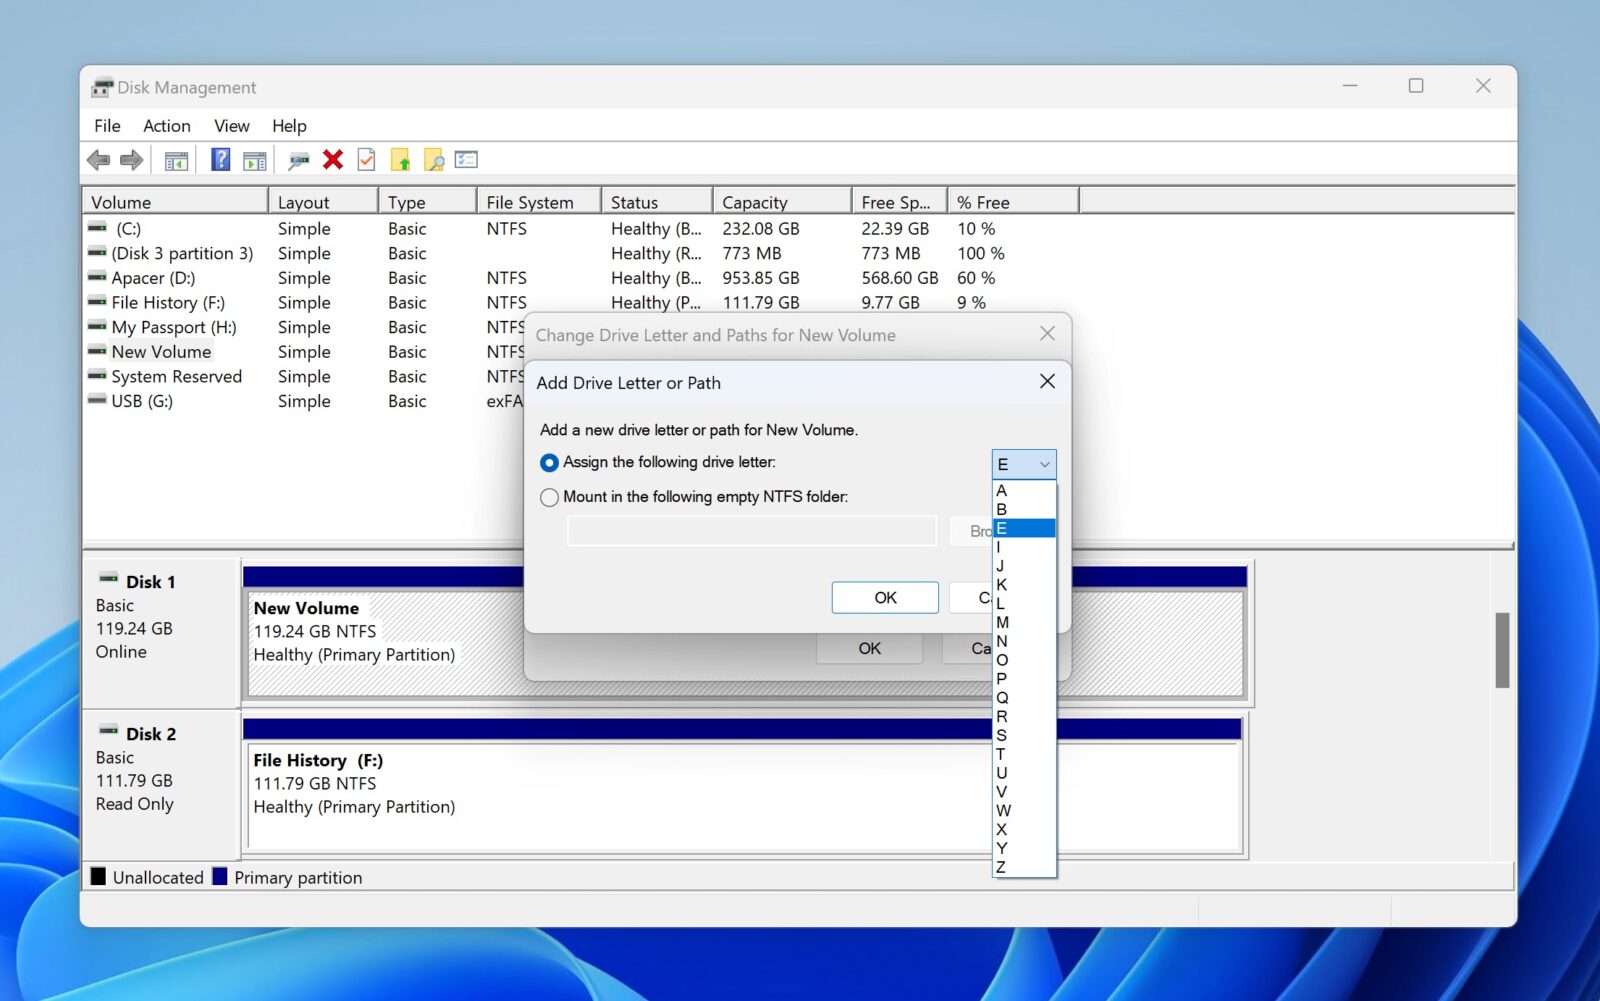
Task: Click the Help icon in the toolbar
Action: tap(220, 160)
